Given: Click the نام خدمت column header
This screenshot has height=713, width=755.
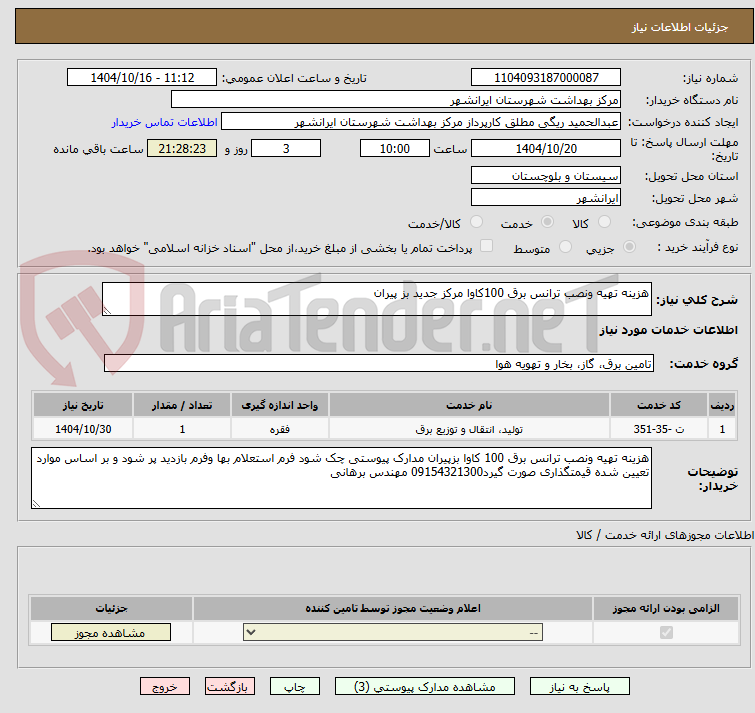Looking at the screenshot, I should [x=469, y=405].
